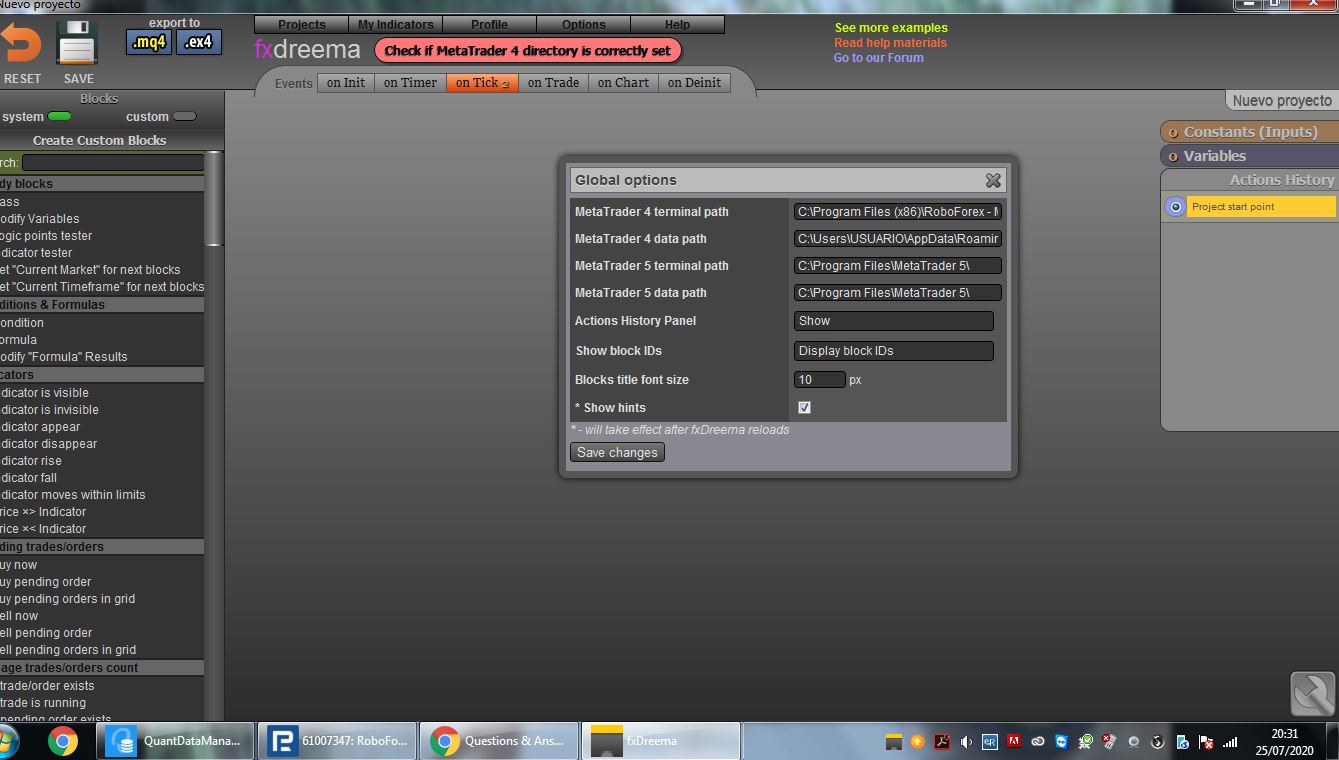The image size is (1339, 760).
Task: Toggle the system blocks switch
Action: 60,117
